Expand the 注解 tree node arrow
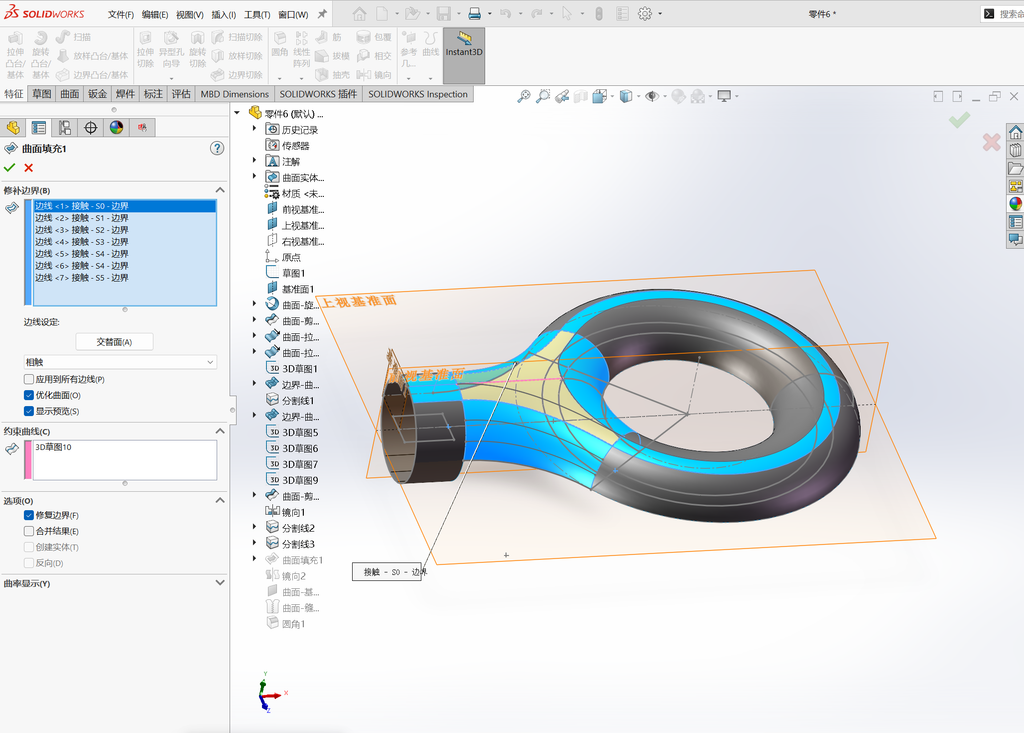The image size is (1024, 733). (x=255, y=160)
